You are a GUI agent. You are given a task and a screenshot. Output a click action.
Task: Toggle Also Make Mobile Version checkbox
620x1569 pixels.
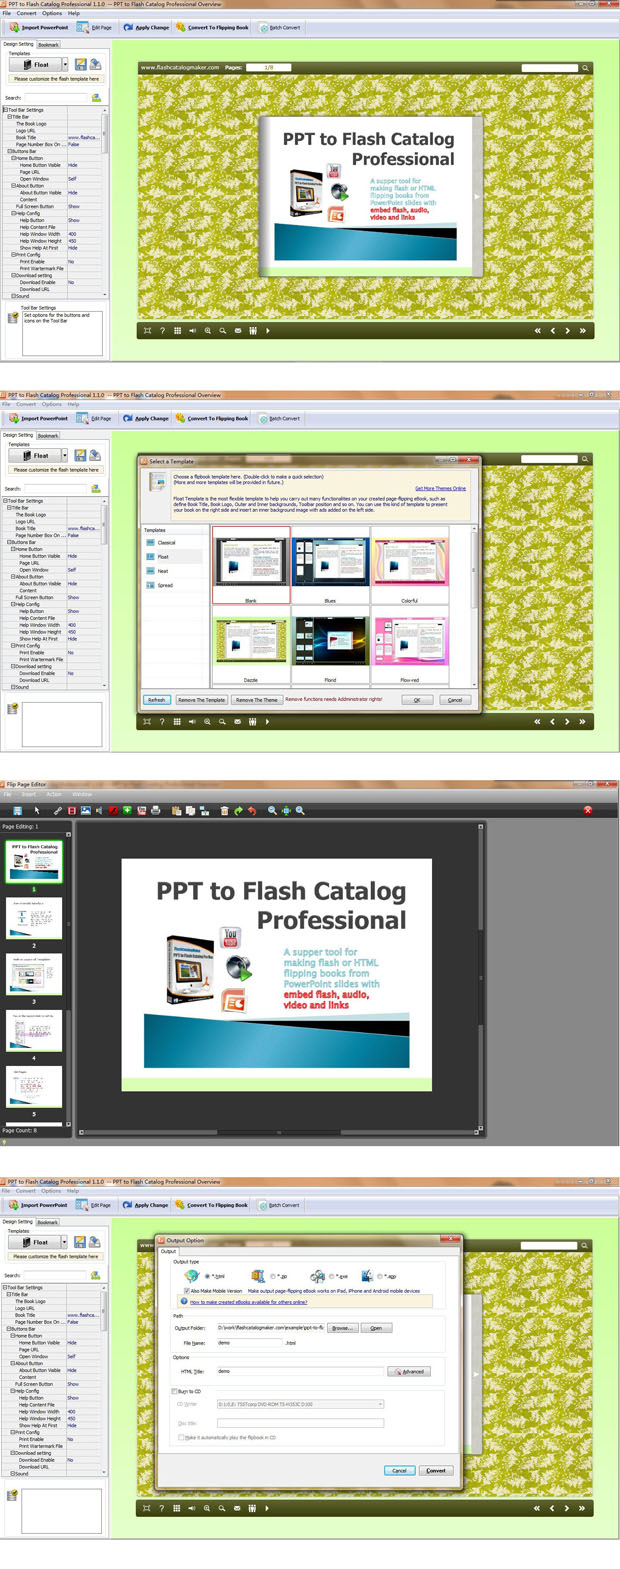point(186,1291)
